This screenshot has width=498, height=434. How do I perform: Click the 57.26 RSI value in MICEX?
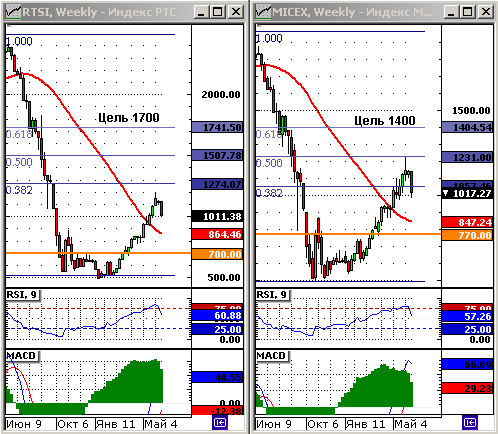tap(468, 316)
